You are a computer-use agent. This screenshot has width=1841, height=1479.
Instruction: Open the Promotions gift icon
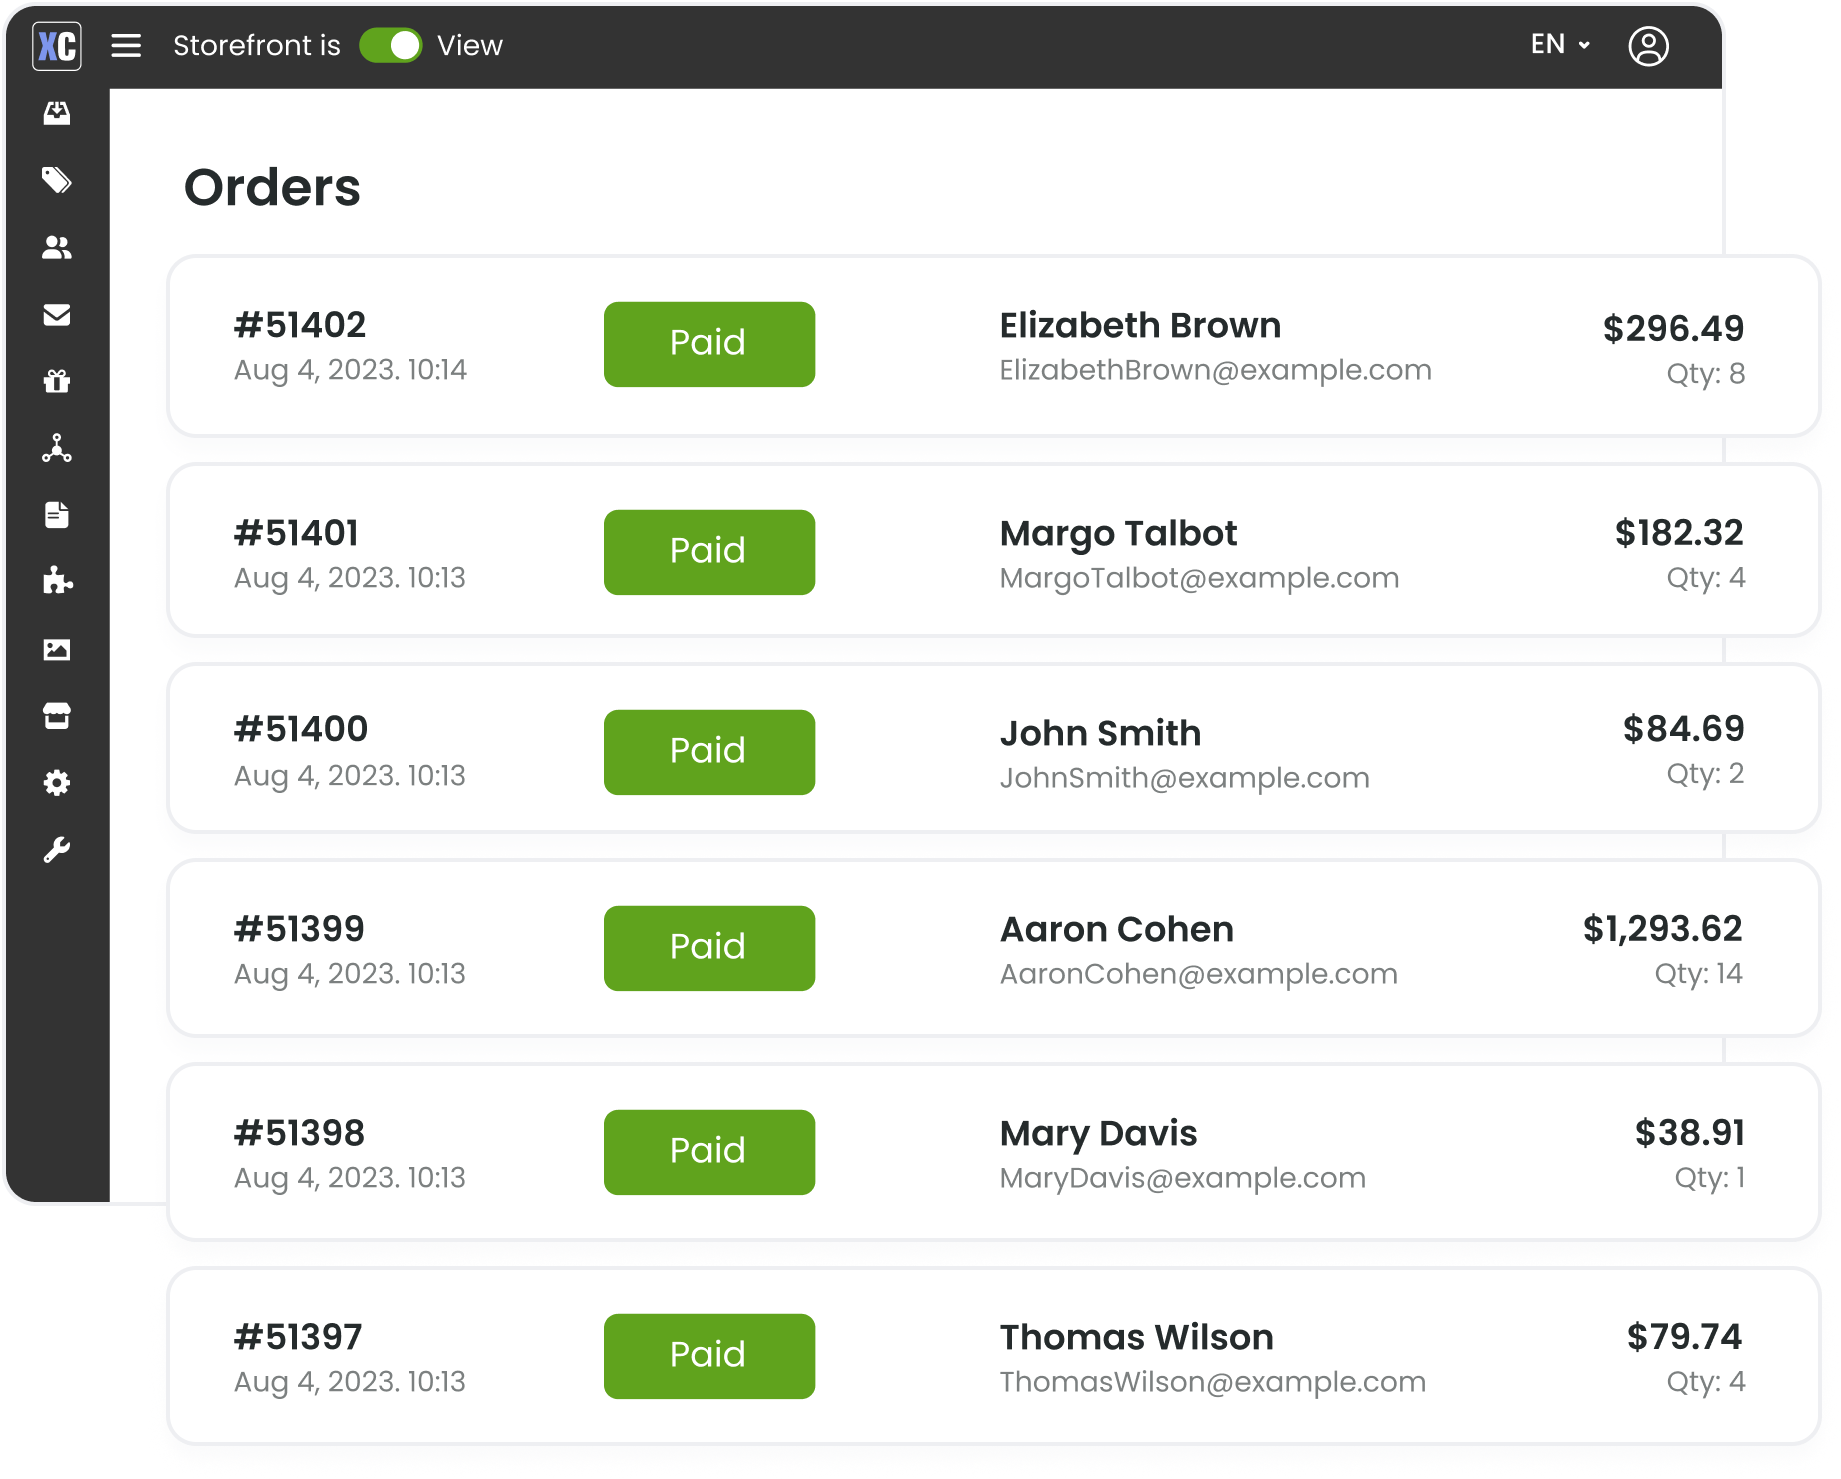click(x=57, y=381)
